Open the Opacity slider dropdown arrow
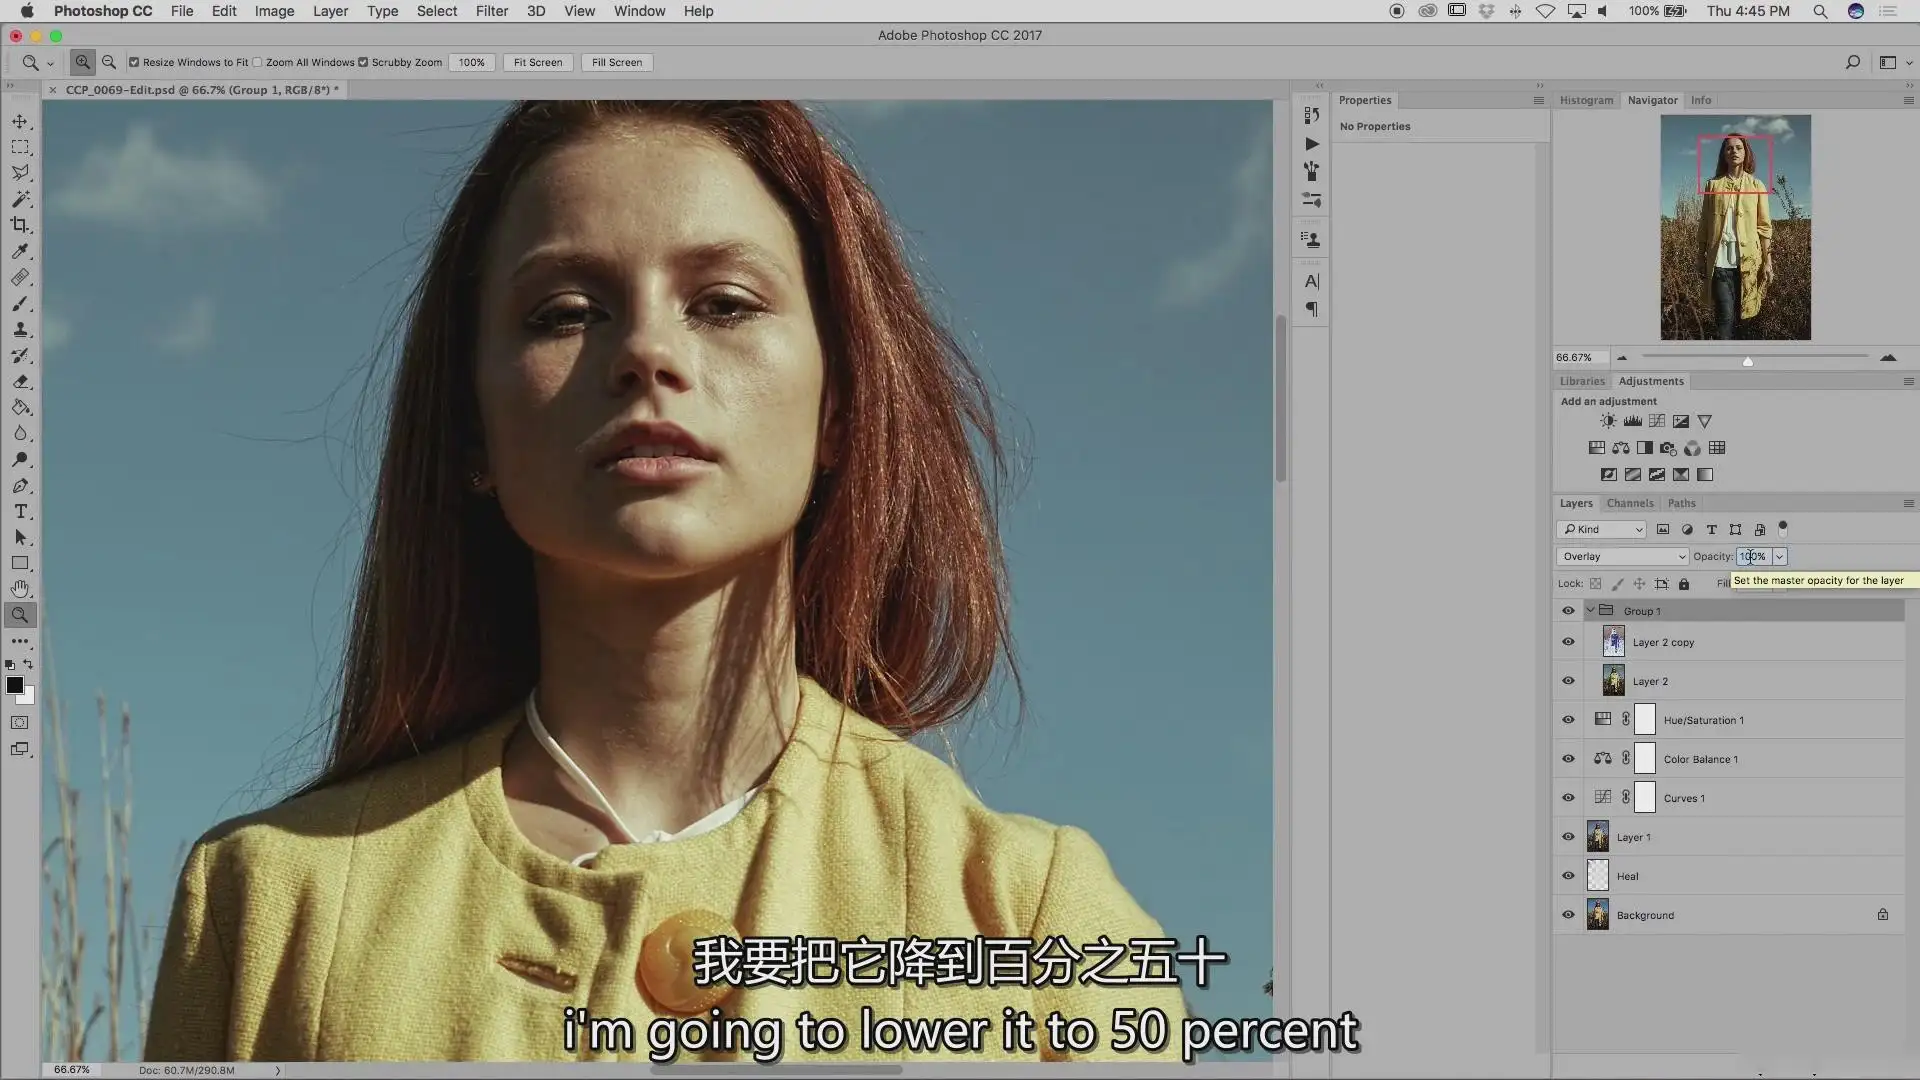Image resolution: width=1920 pixels, height=1080 pixels. coord(1779,556)
